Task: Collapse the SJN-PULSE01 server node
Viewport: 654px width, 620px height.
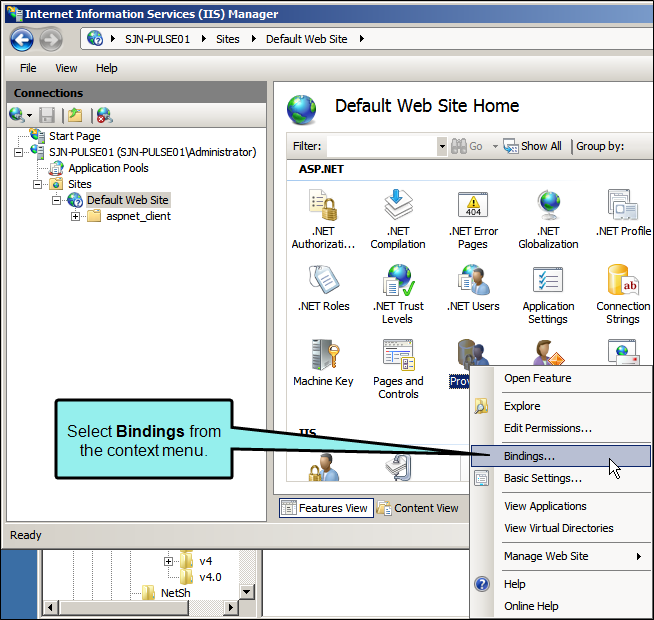Action: point(18,152)
